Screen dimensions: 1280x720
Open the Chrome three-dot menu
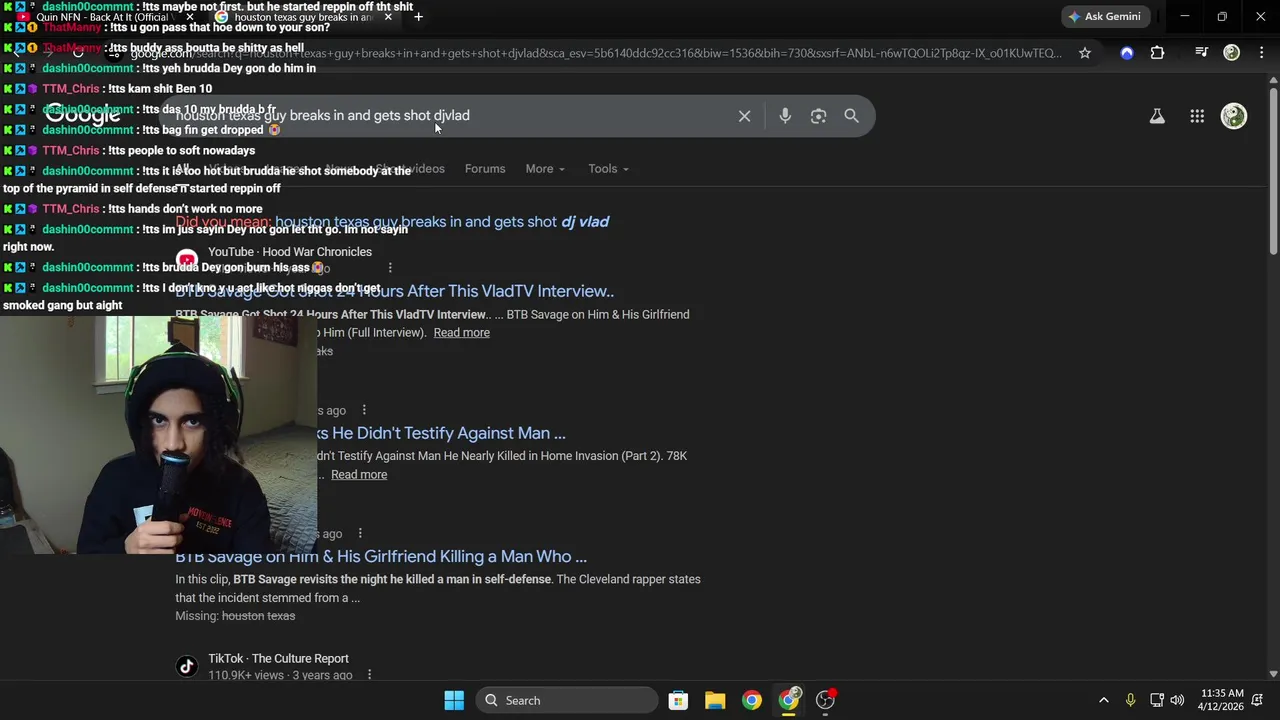pyautogui.click(x=1261, y=53)
